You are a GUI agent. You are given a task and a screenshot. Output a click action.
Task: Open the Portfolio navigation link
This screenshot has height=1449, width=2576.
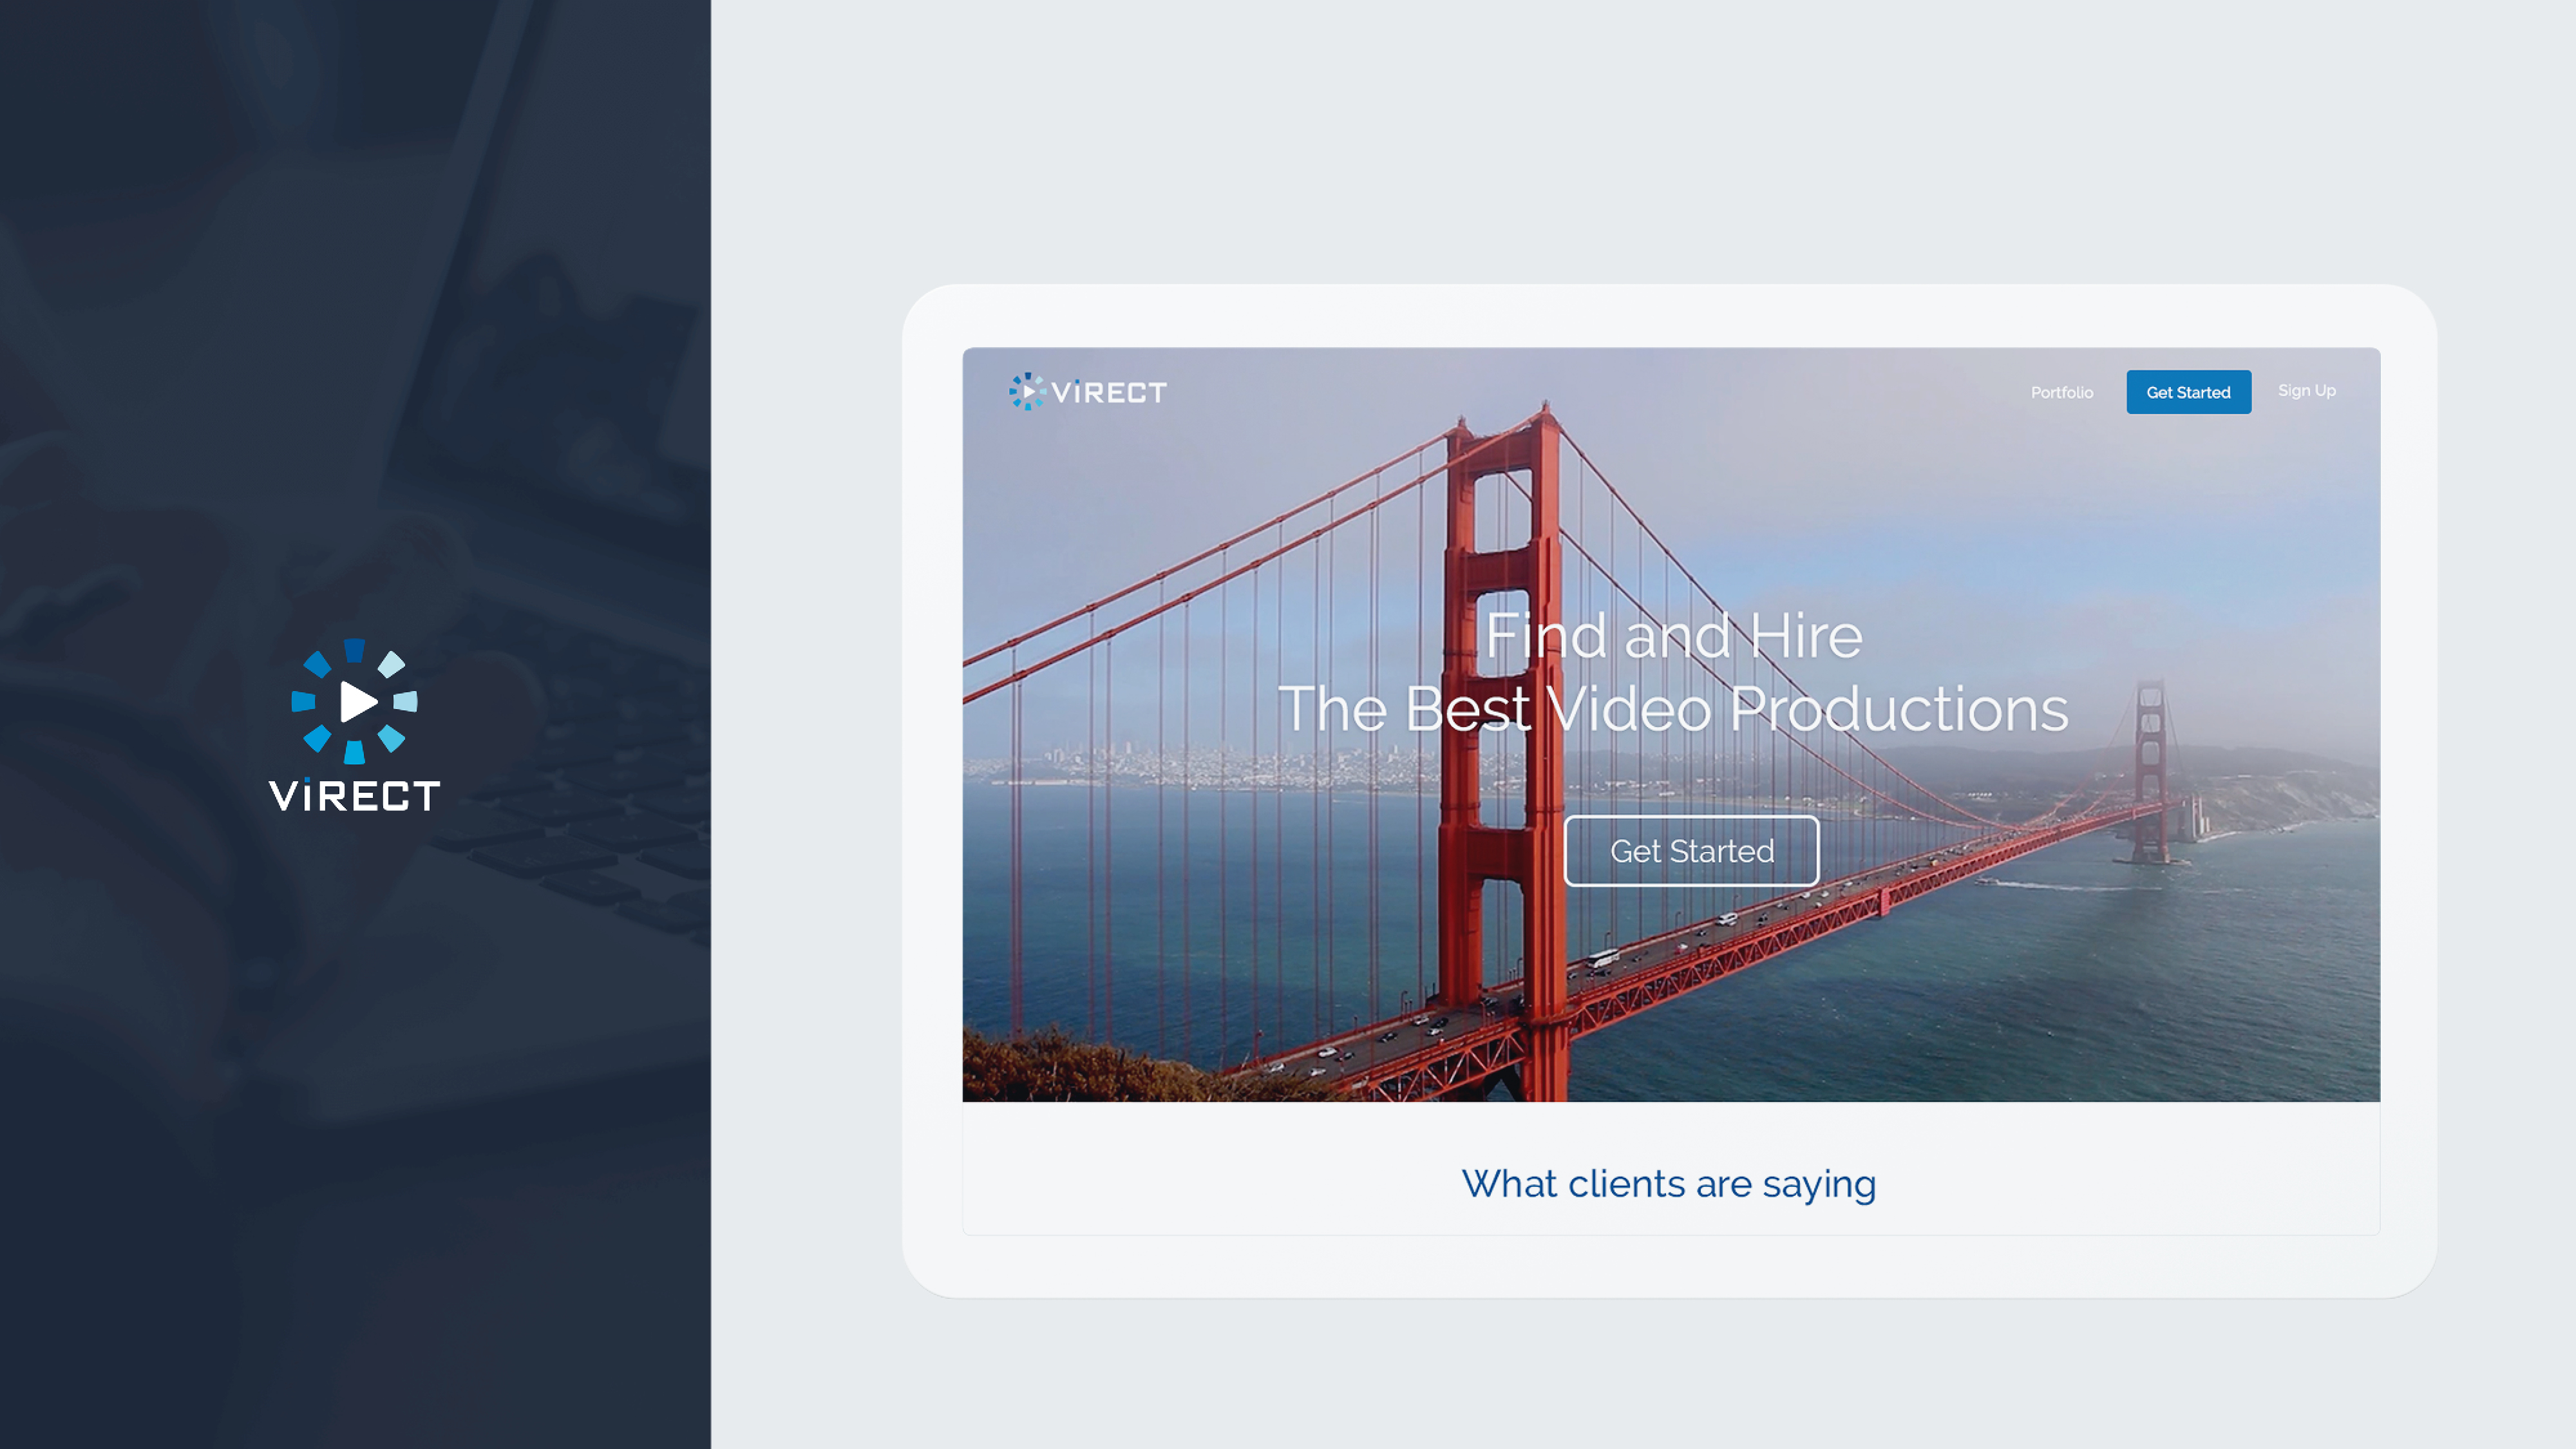[x=2061, y=392]
